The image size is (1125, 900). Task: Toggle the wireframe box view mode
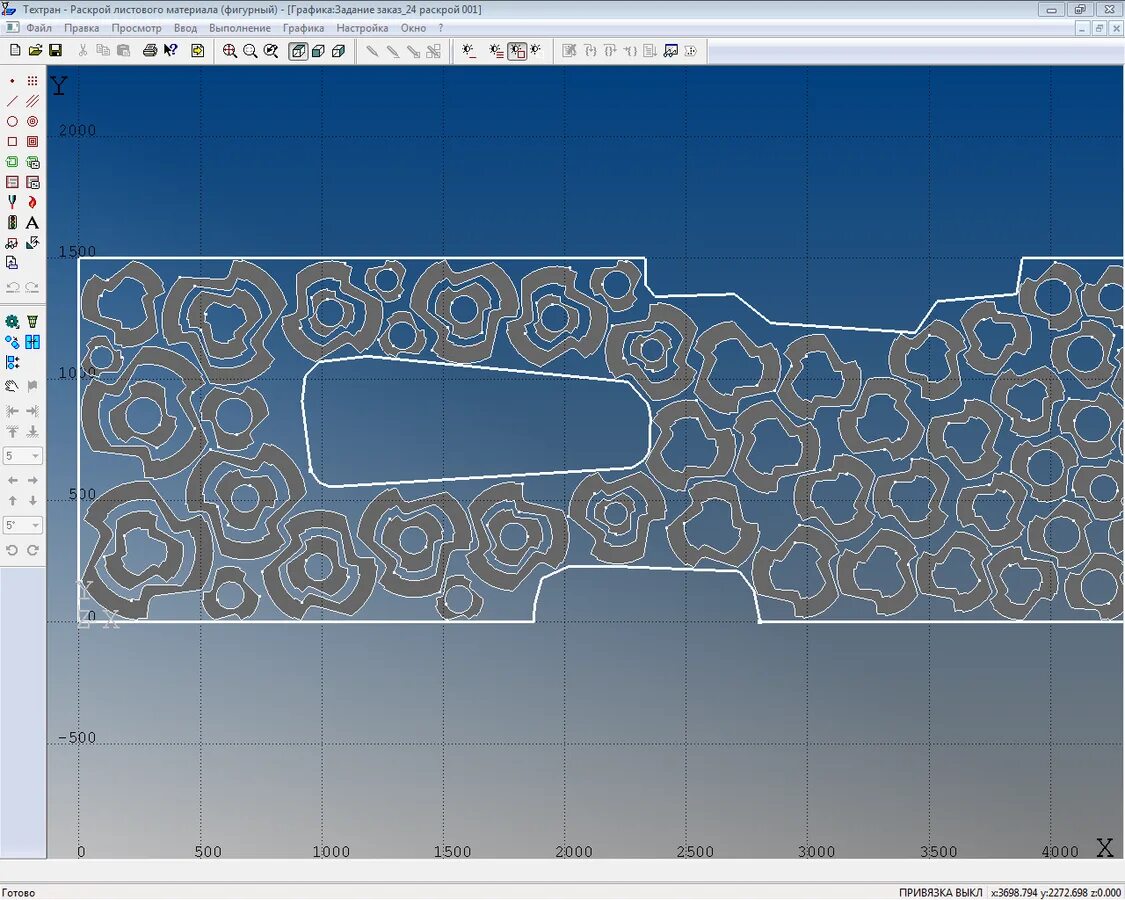298,50
